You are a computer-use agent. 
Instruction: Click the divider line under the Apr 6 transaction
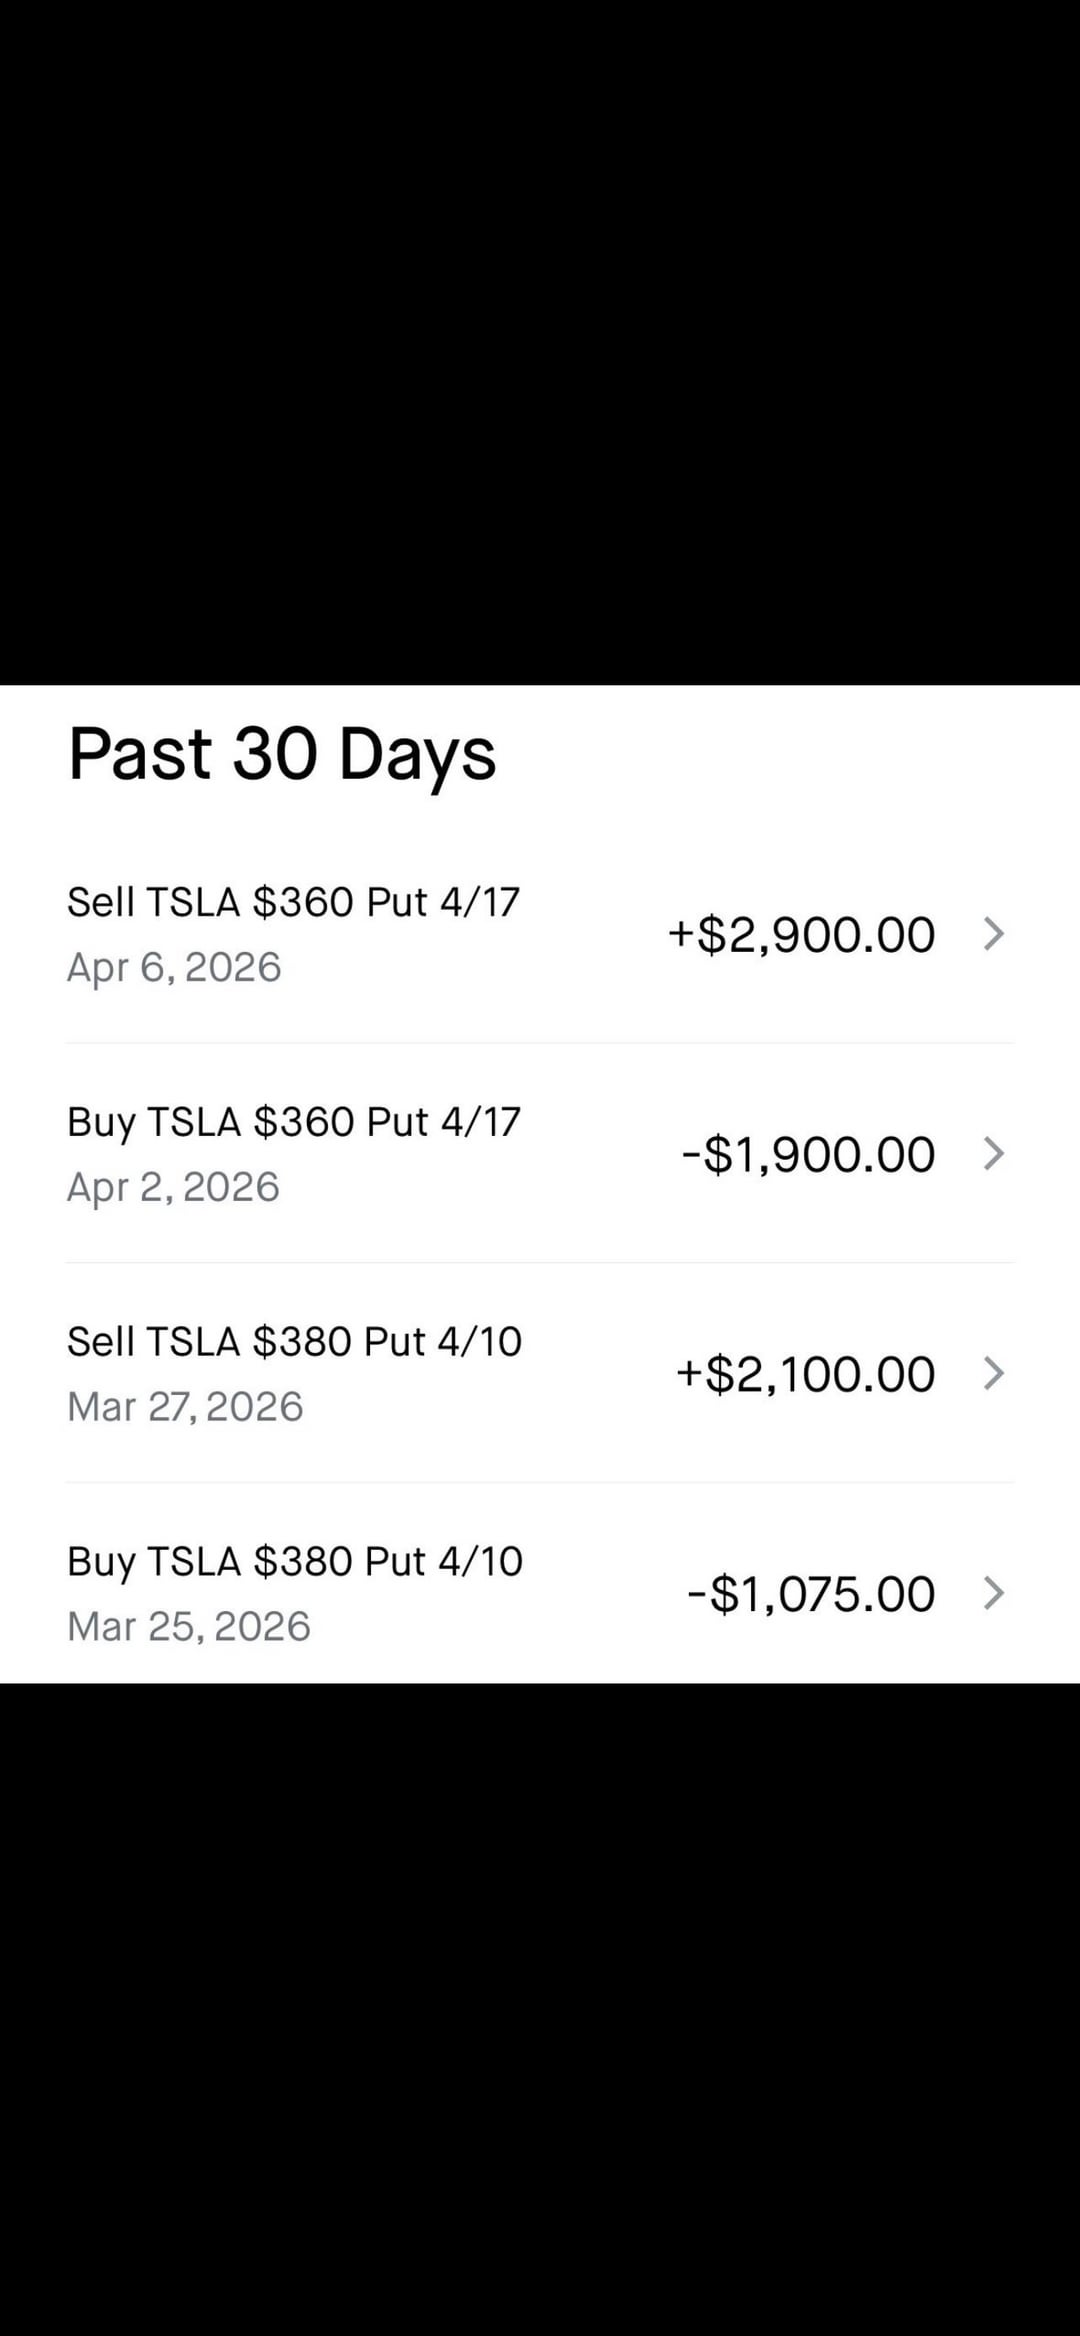540,1043
